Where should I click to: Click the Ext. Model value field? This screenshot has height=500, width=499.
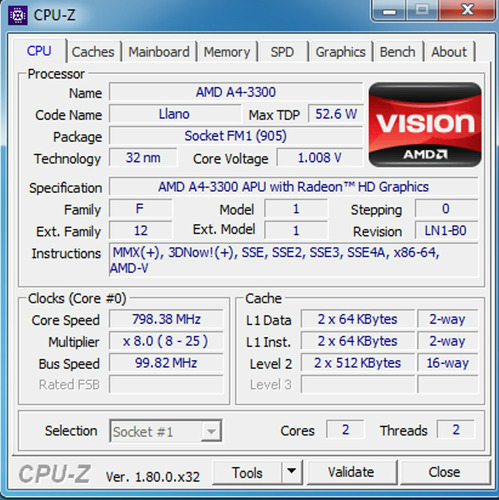coord(296,230)
